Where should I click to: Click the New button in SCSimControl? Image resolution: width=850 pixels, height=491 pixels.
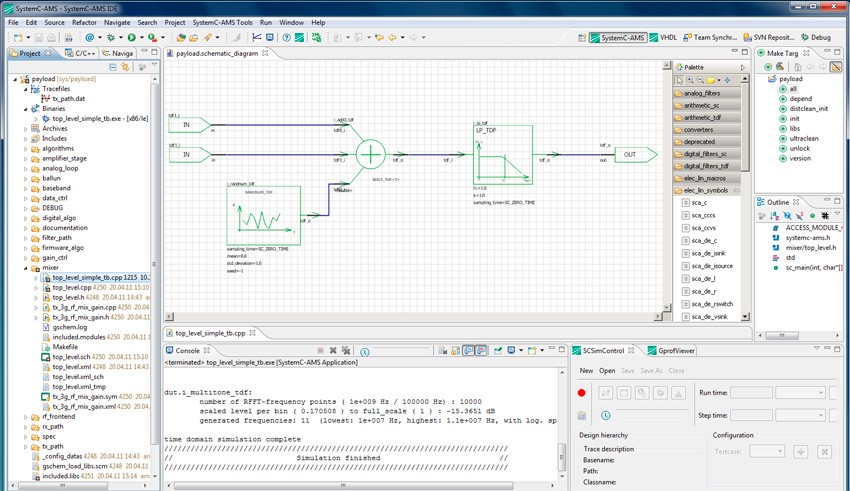pyautogui.click(x=586, y=370)
